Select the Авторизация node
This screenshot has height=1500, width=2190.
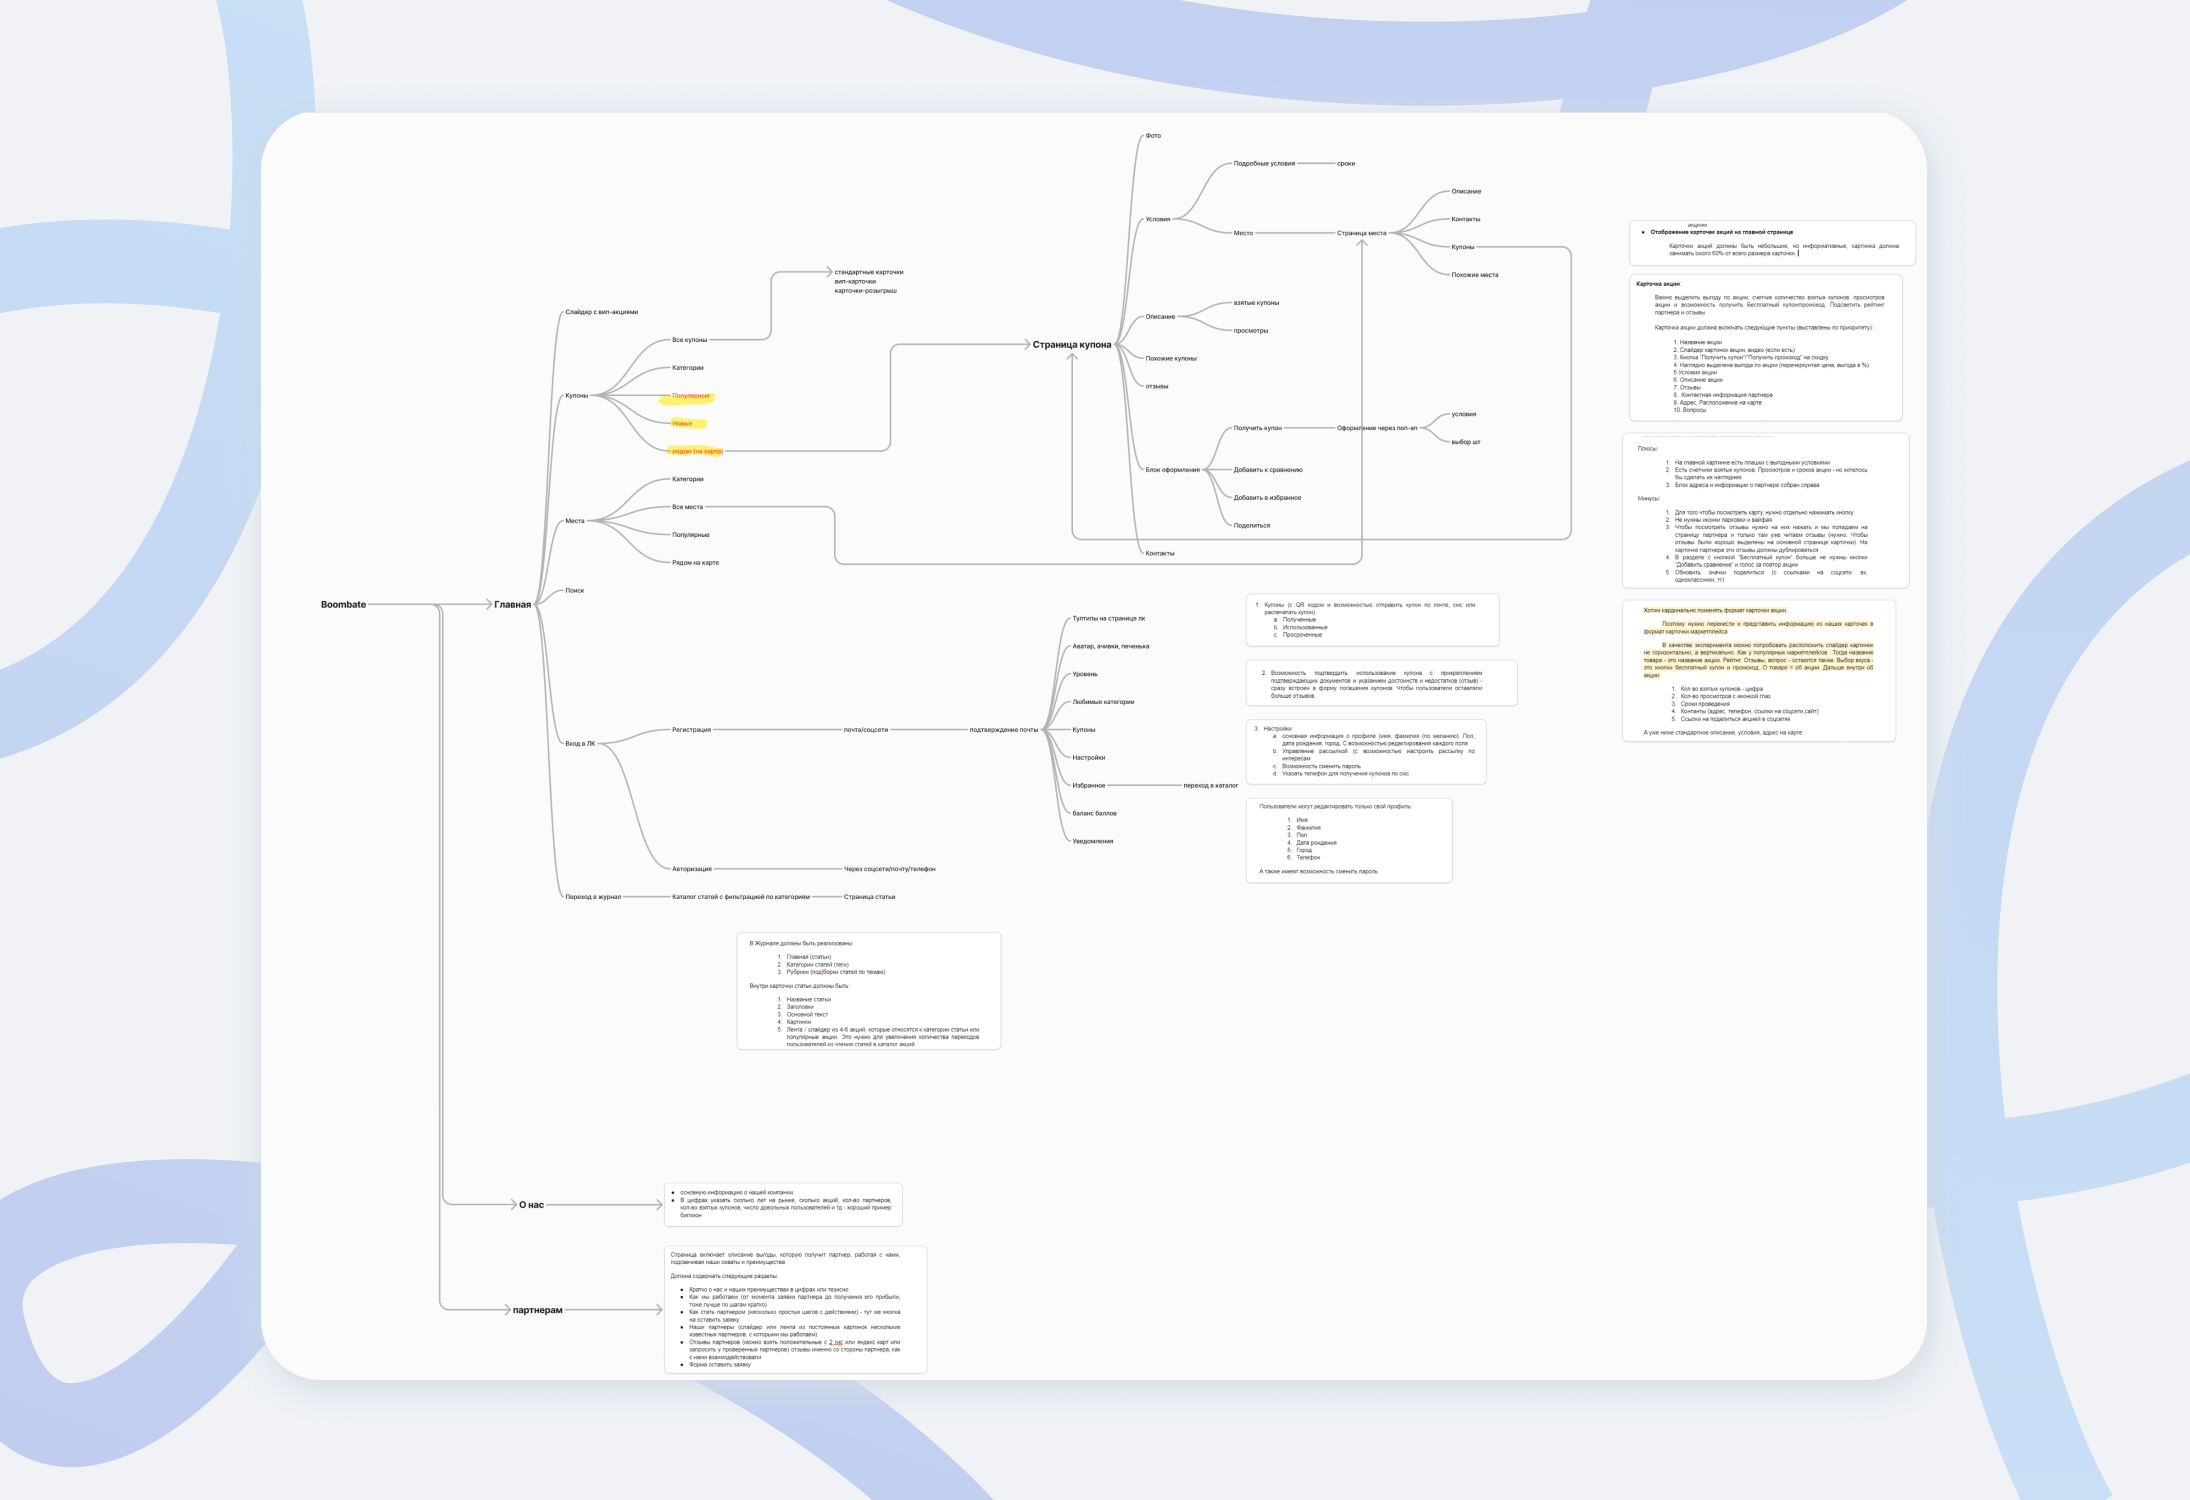pos(692,869)
